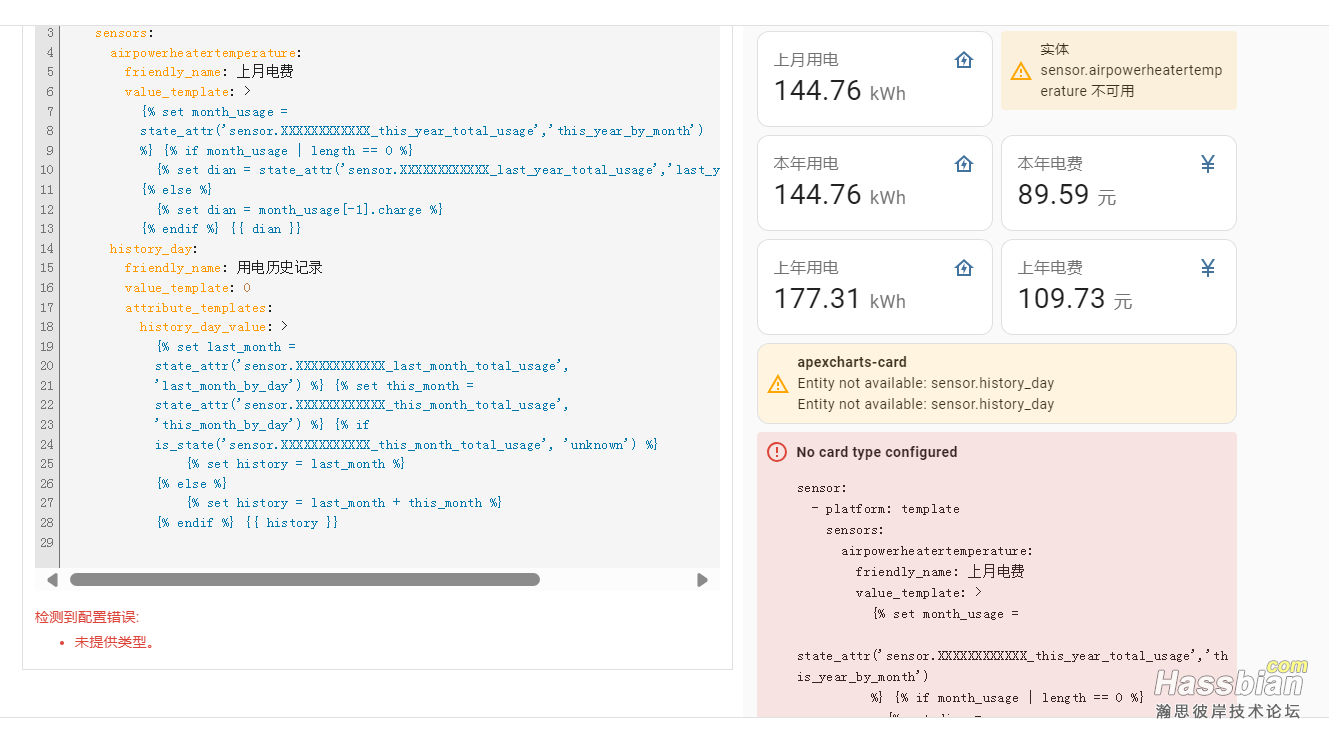The image size is (1329, 729).
Task: Click first 'Entity not available: sensor.history_day' line
Action: pyautogui.click(x=925, y=383)
